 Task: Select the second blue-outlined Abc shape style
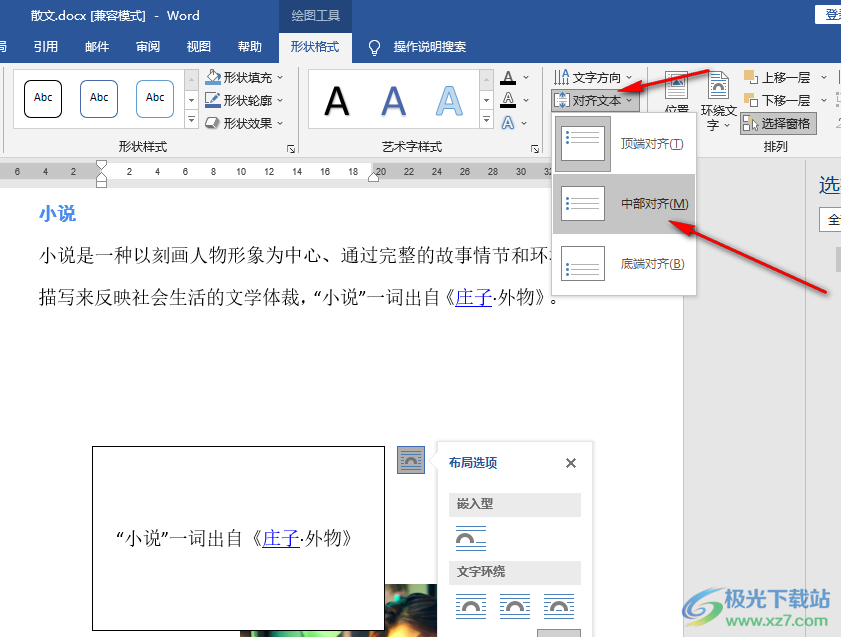tap(99, 99)
